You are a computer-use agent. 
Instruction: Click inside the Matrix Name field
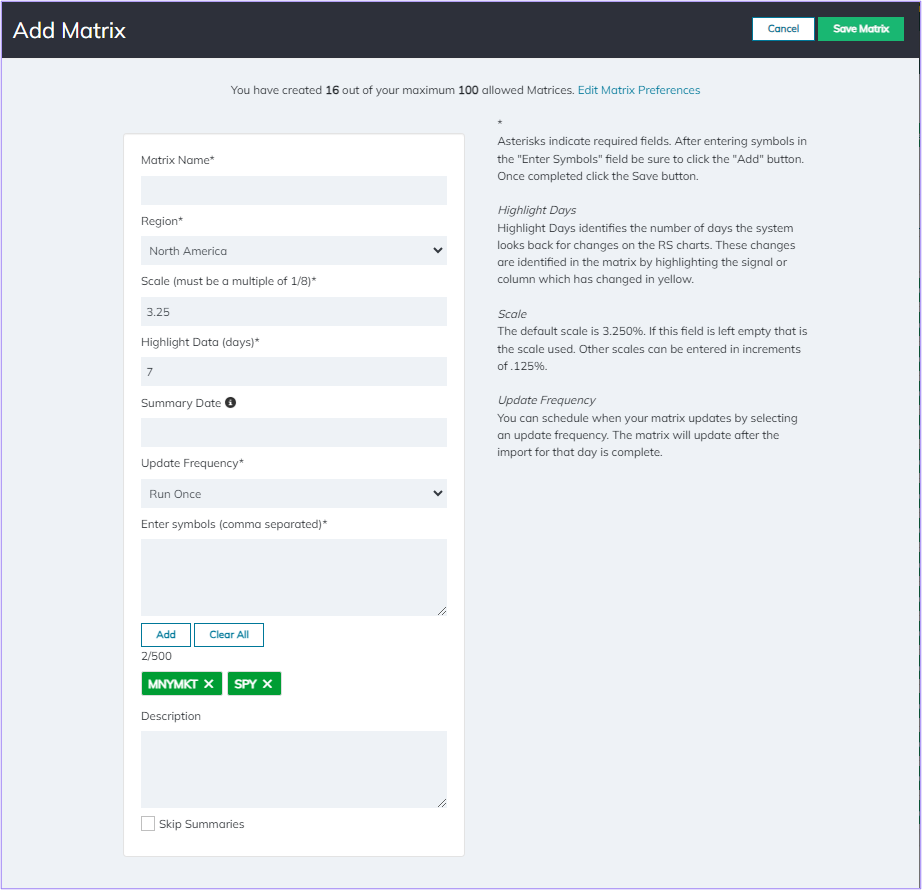(293, 190)
